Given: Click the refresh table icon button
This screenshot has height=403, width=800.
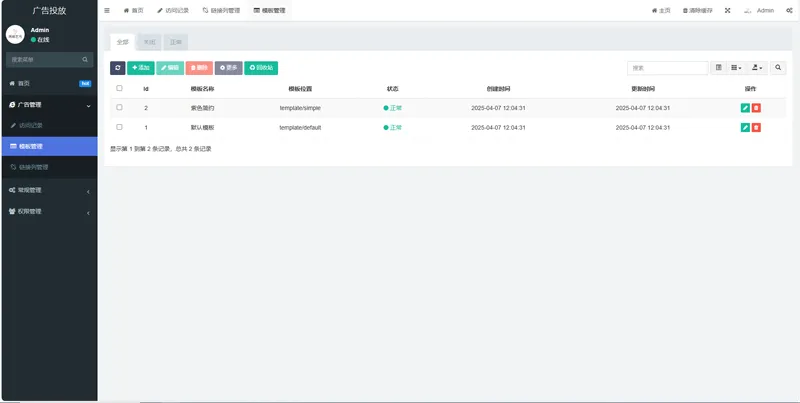Looking at the screenshot, I should click(117, 68).
